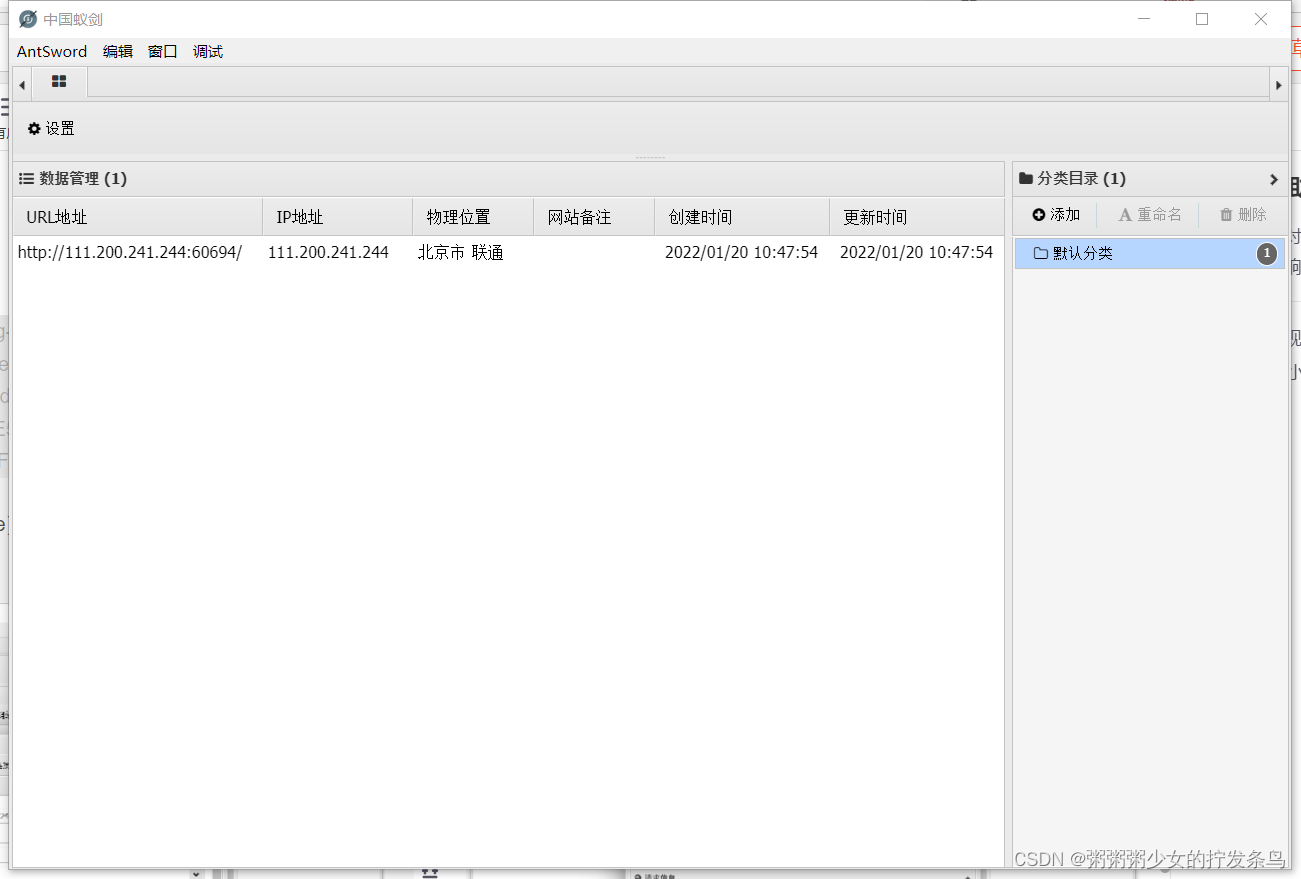The height and width of the screenshot is (879, 1301).
Task: Maximize the 中国蚁剑 window
Action: coord(1202,19)
